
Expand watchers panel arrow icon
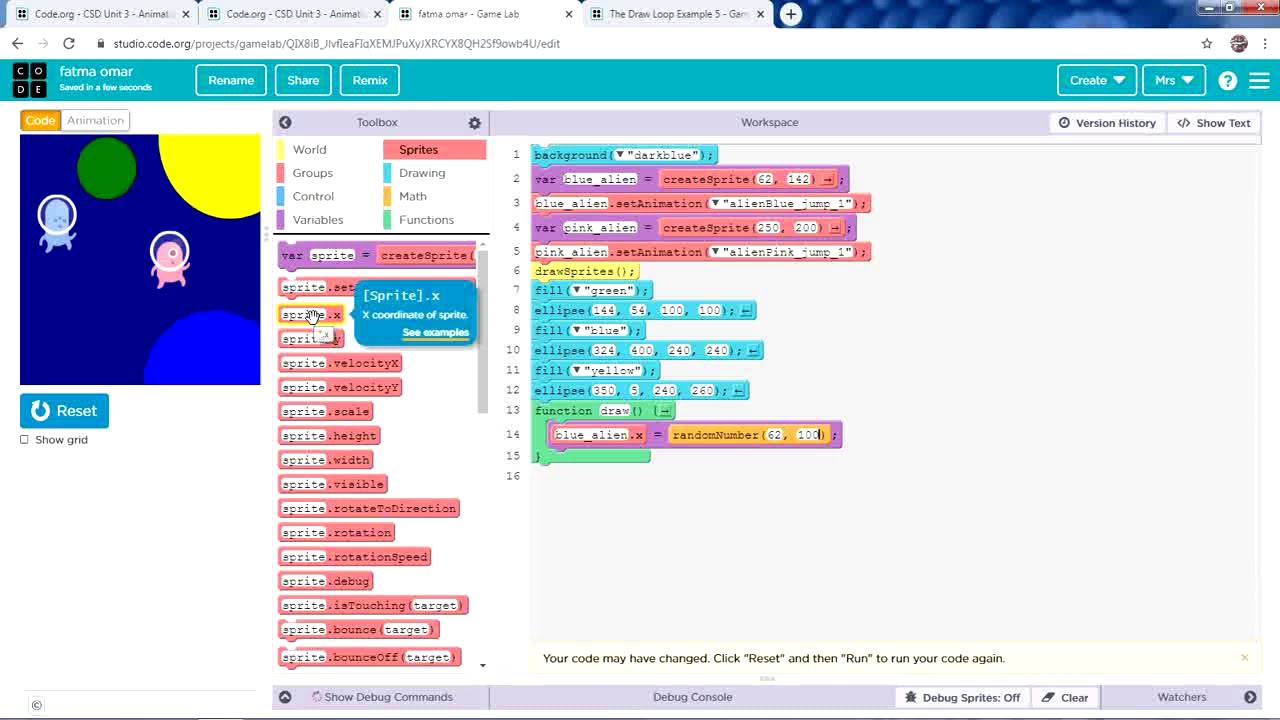[1250, 697]
